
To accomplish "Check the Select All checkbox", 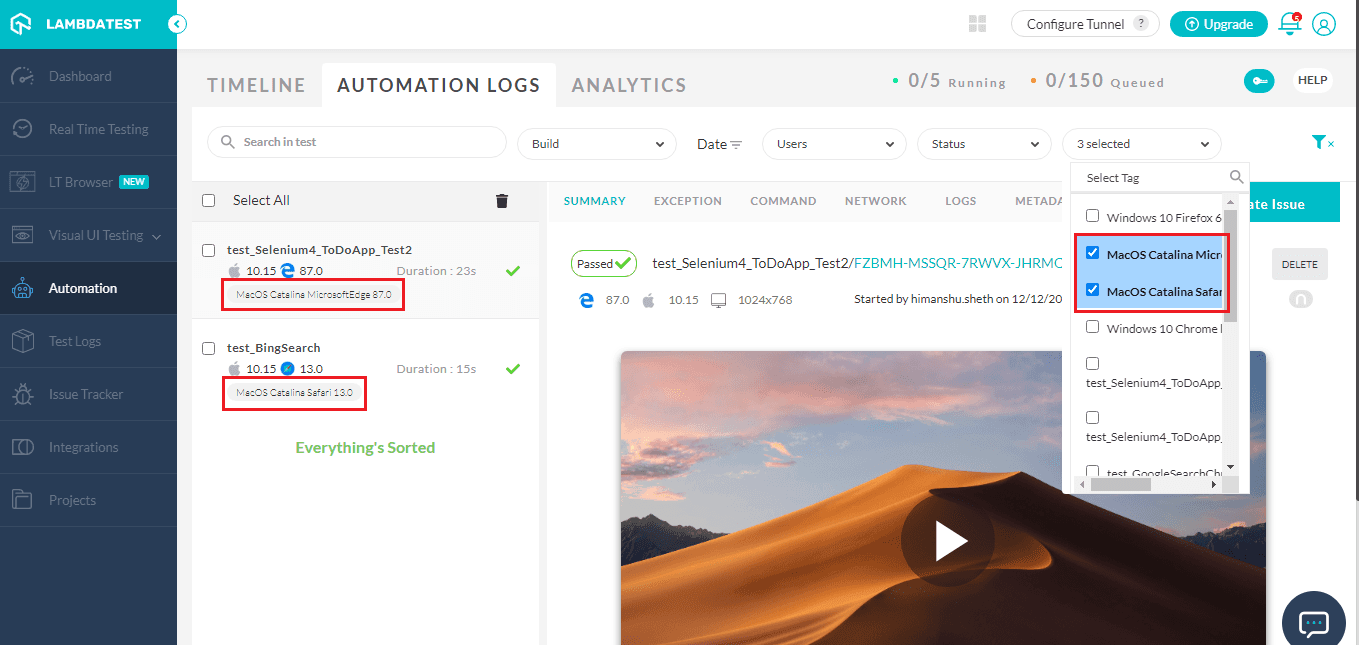I will point(209,200).
